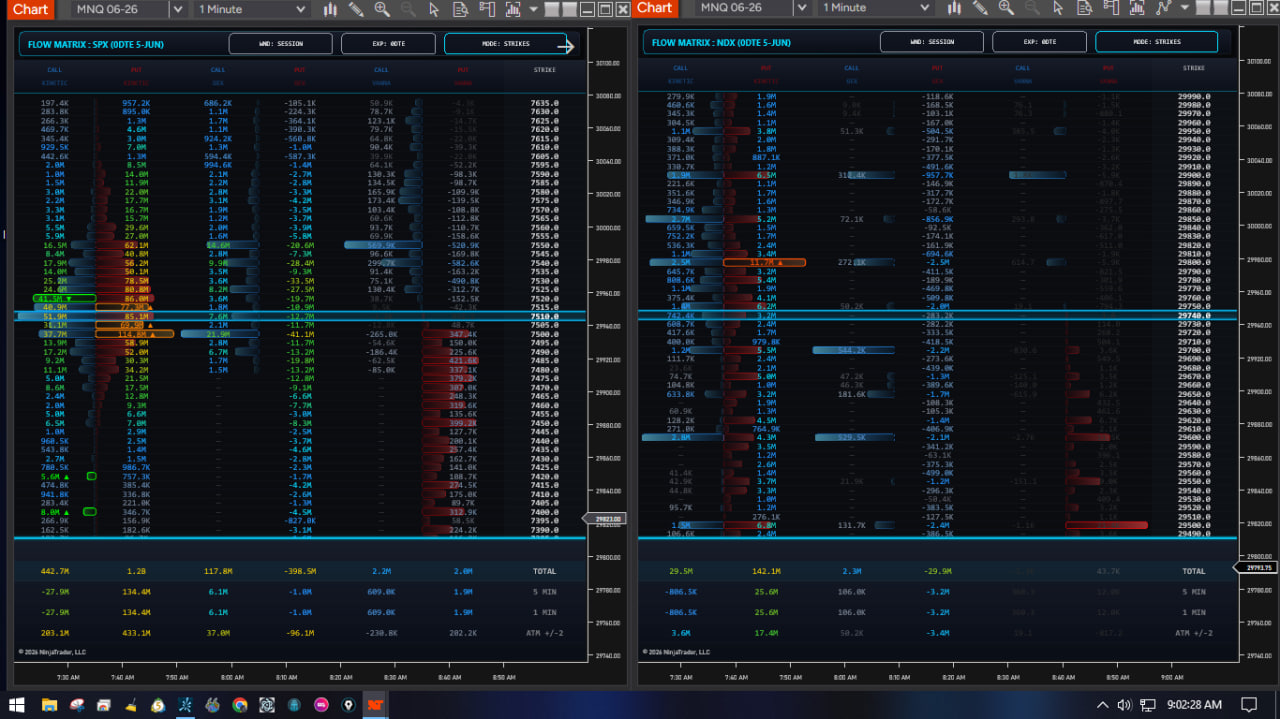The image size is (1280, 719).
Task: Click zoom out magnifier in left chart toolbar
Action: pyautogui.click(x=408, y=9)
